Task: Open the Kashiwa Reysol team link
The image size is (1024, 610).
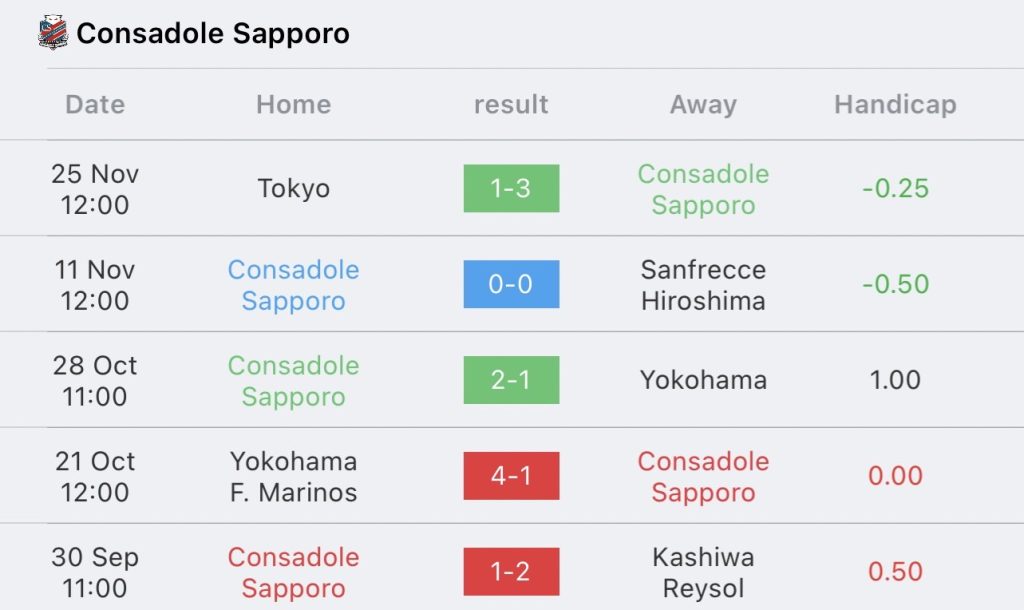Action: point(703,572)
